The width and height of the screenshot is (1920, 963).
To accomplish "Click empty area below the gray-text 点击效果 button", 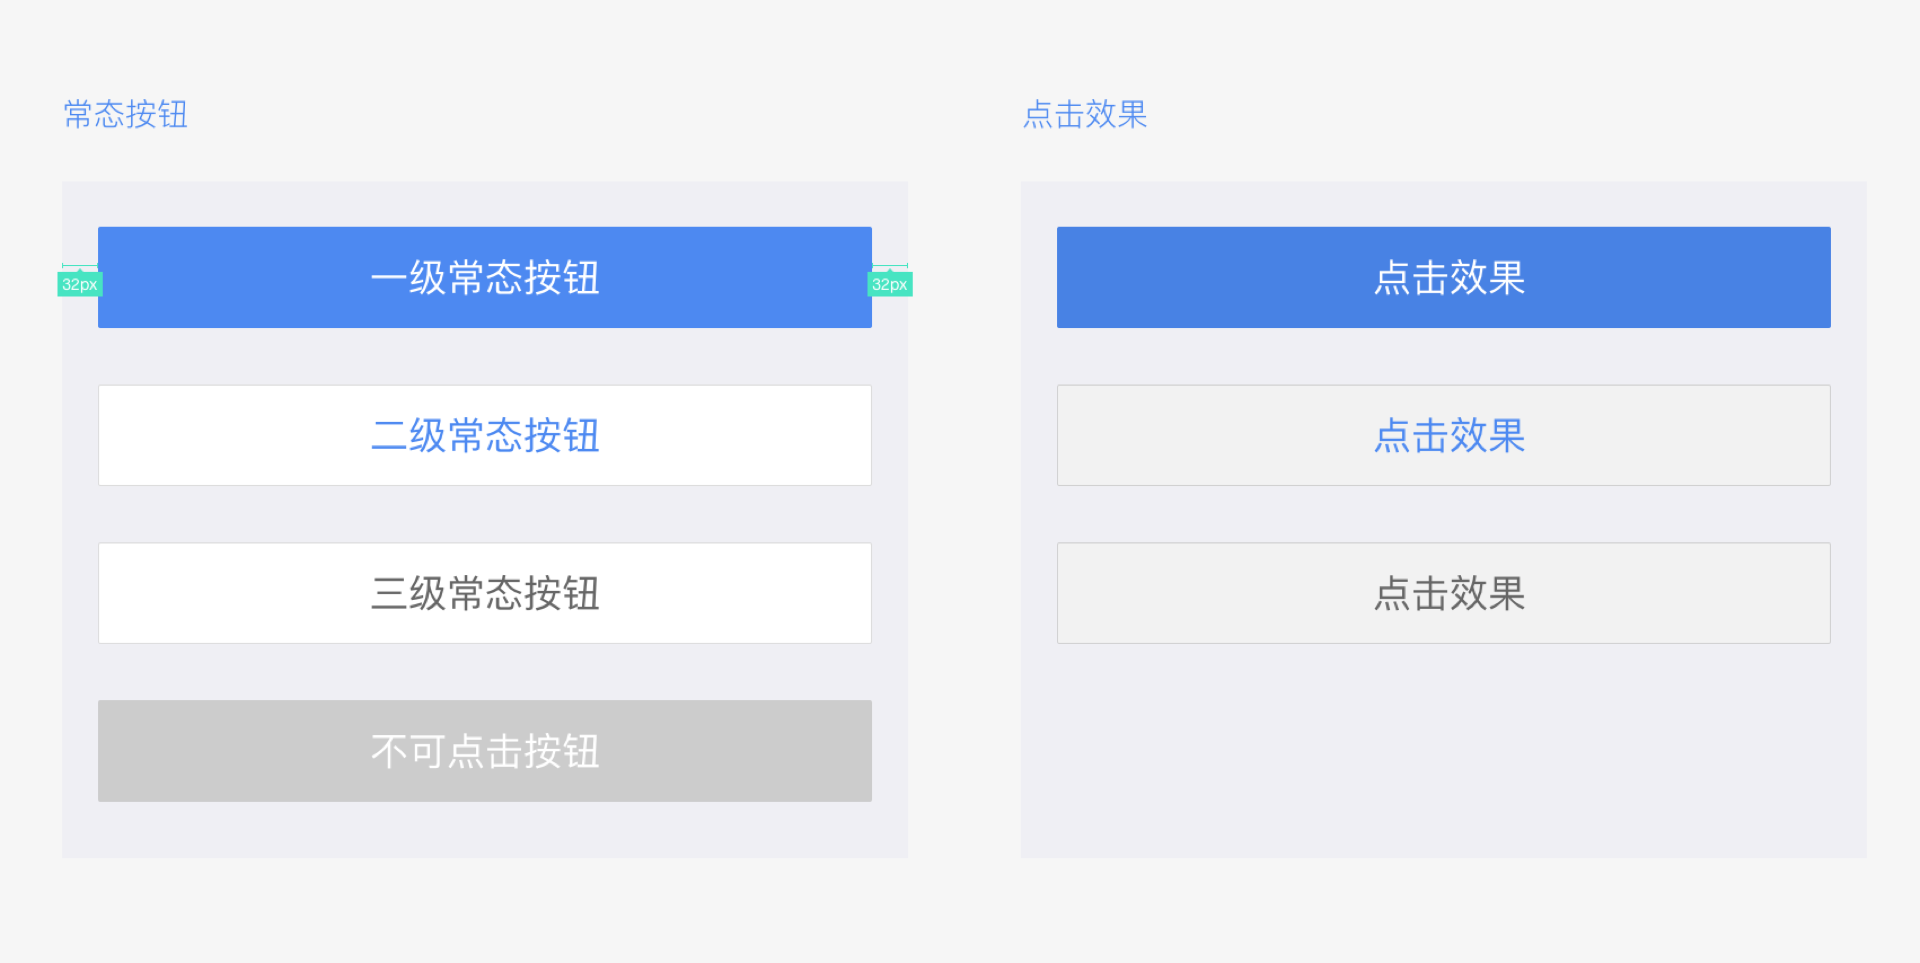I will tap(1444, 750).
